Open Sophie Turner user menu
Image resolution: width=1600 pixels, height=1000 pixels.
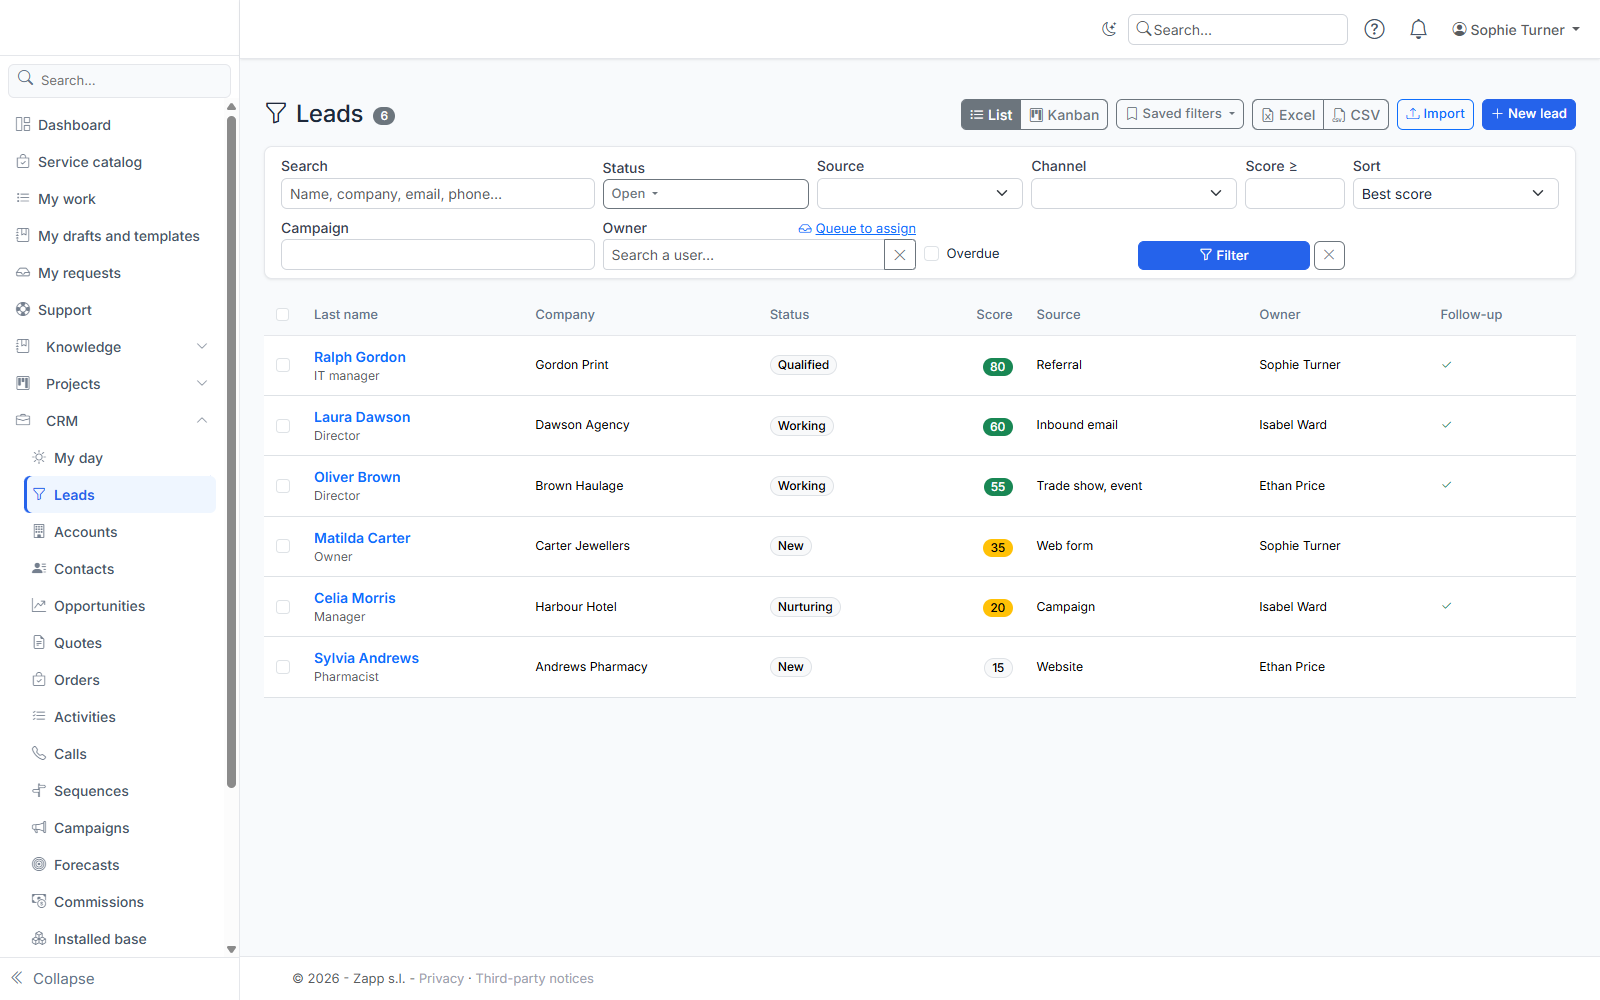pyautogui.click(x=1516, y=30)
